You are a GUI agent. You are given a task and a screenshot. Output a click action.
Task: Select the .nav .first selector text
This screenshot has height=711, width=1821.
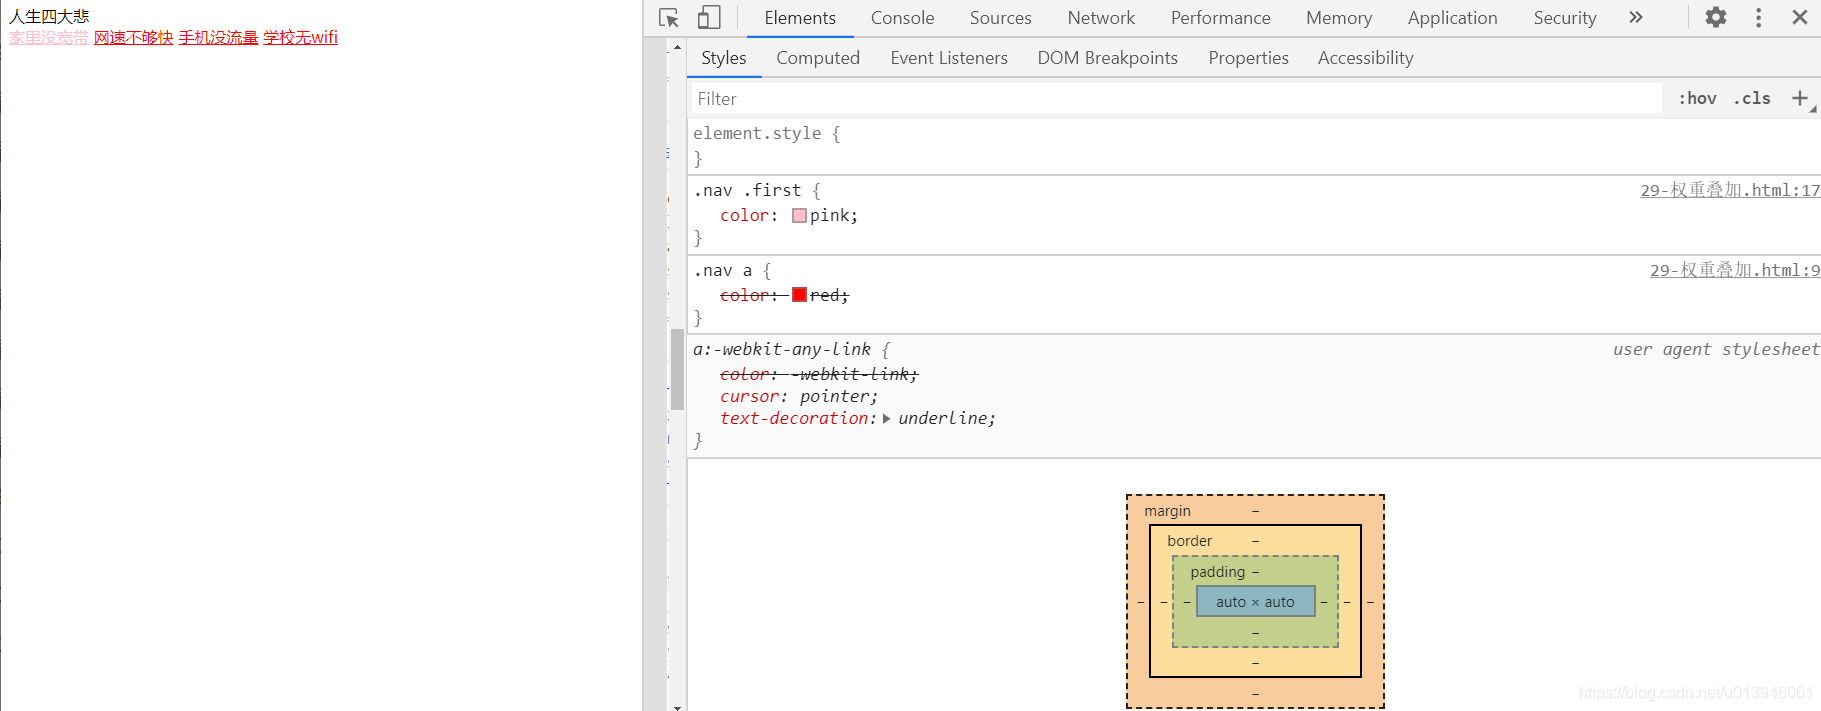tap(747, 190)
